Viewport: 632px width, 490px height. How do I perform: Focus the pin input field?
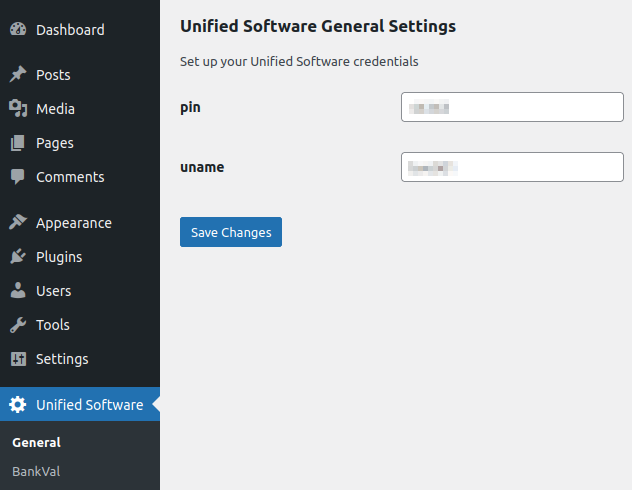coord(512,107)
